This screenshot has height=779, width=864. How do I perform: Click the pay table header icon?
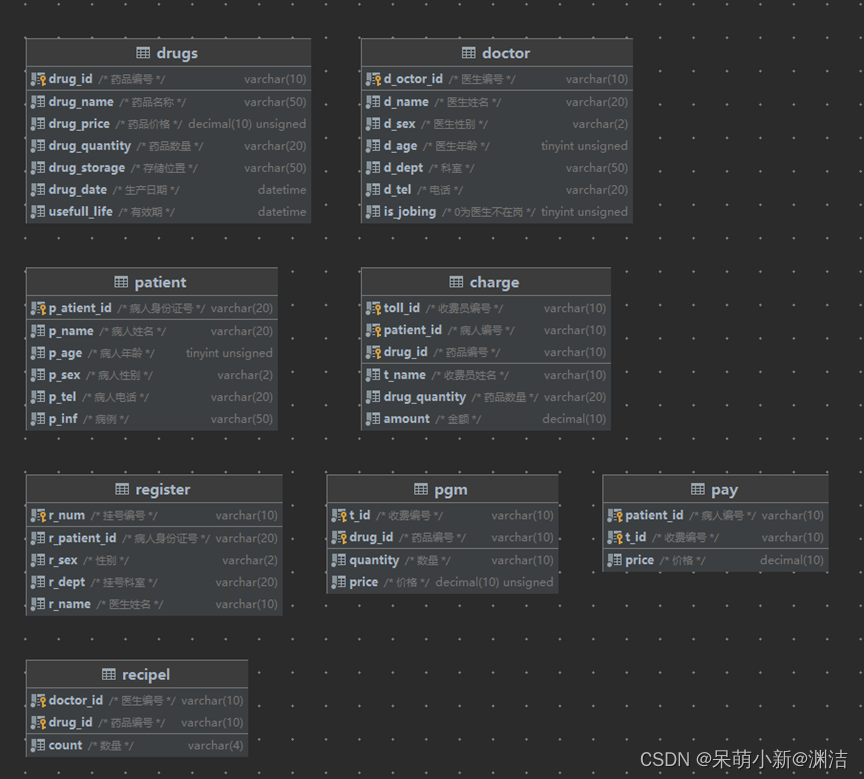coord(698,489)
